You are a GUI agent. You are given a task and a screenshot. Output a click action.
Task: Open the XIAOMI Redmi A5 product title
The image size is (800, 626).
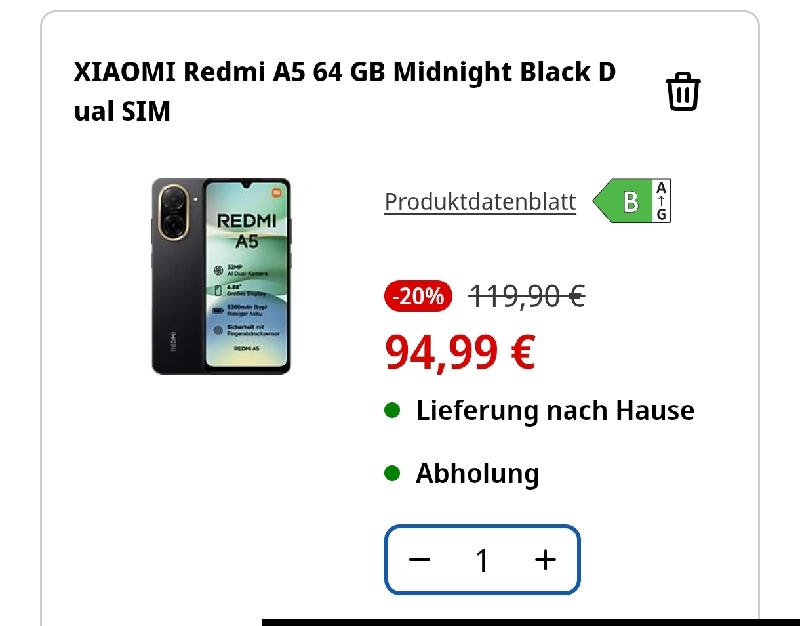(x=345, y=91)
